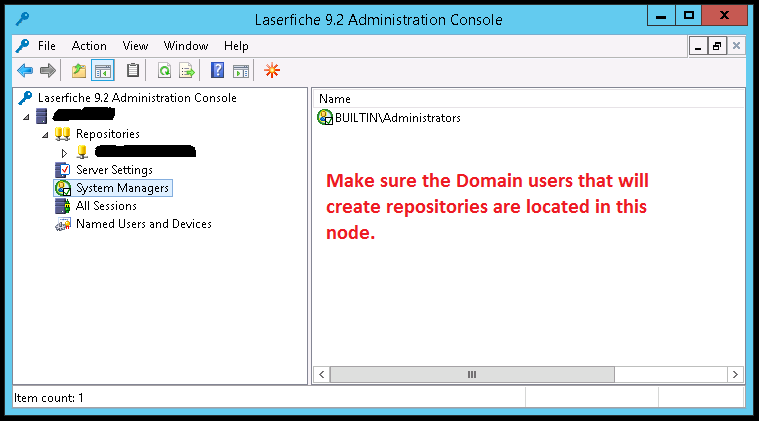Screen dimensions: 759x421
Task: Click the horizontal scrollbar right arrow
Action: click(735, 375)
